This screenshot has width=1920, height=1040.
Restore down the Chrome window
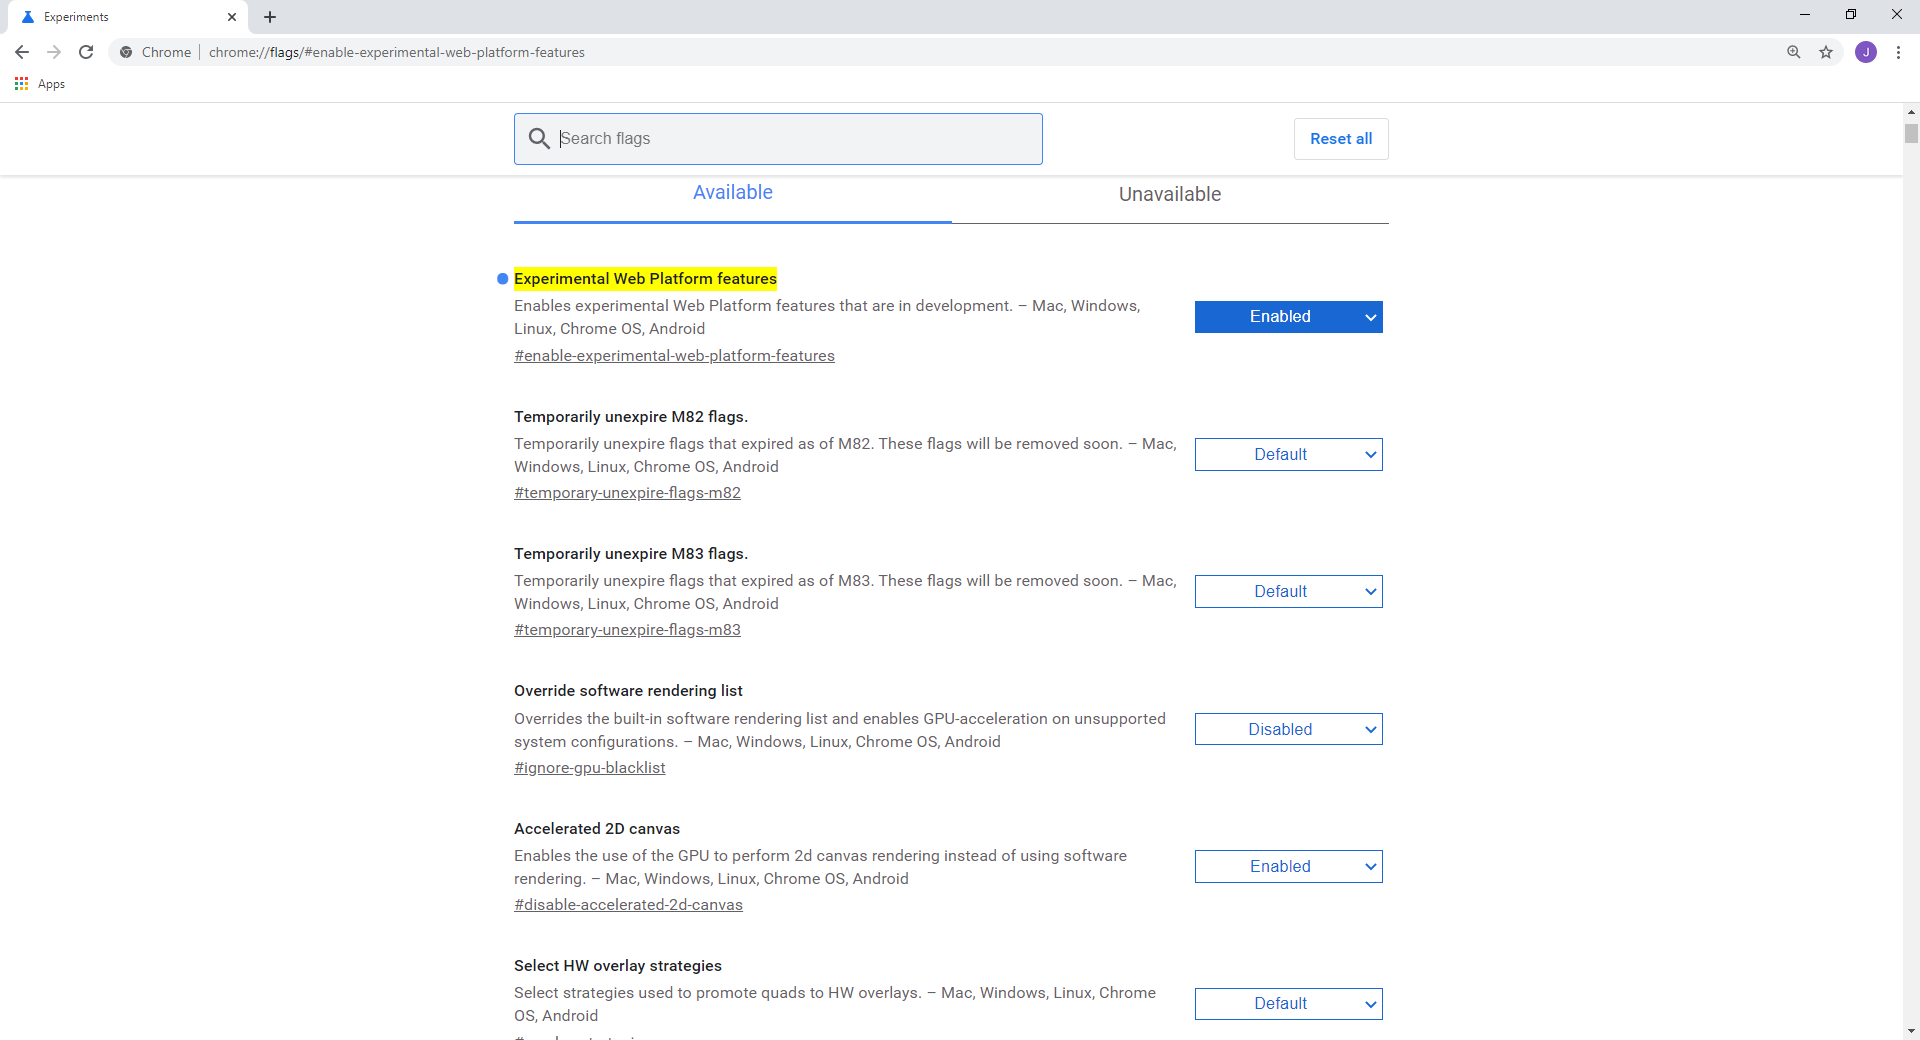pos(1851,15)
